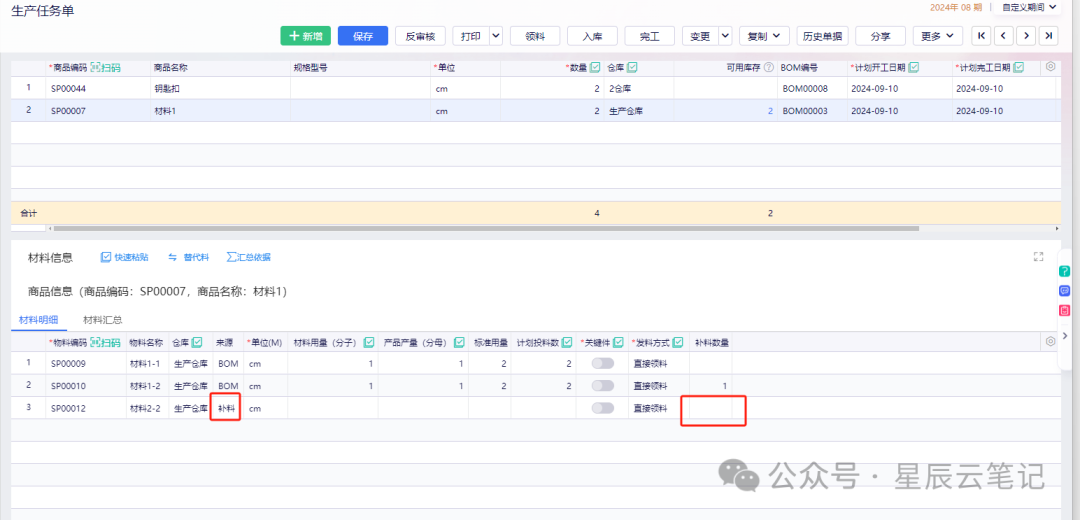Open the green help icon in the right sidebar
The image size is (1080, 520).
coord(1064,271)
